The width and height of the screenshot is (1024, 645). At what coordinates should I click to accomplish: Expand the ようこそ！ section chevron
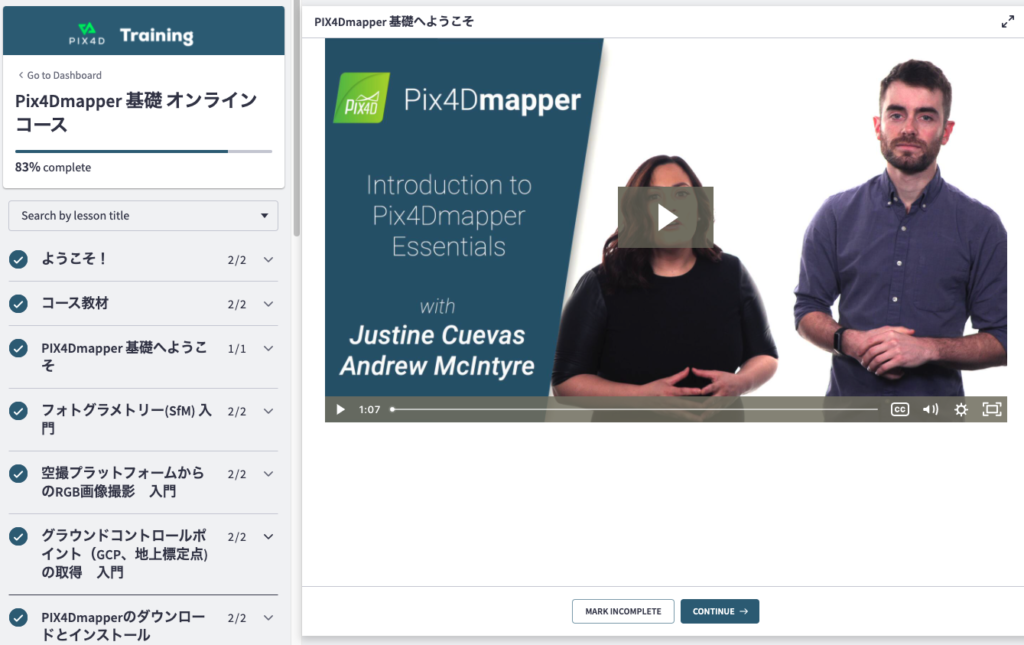pos(268,260)
